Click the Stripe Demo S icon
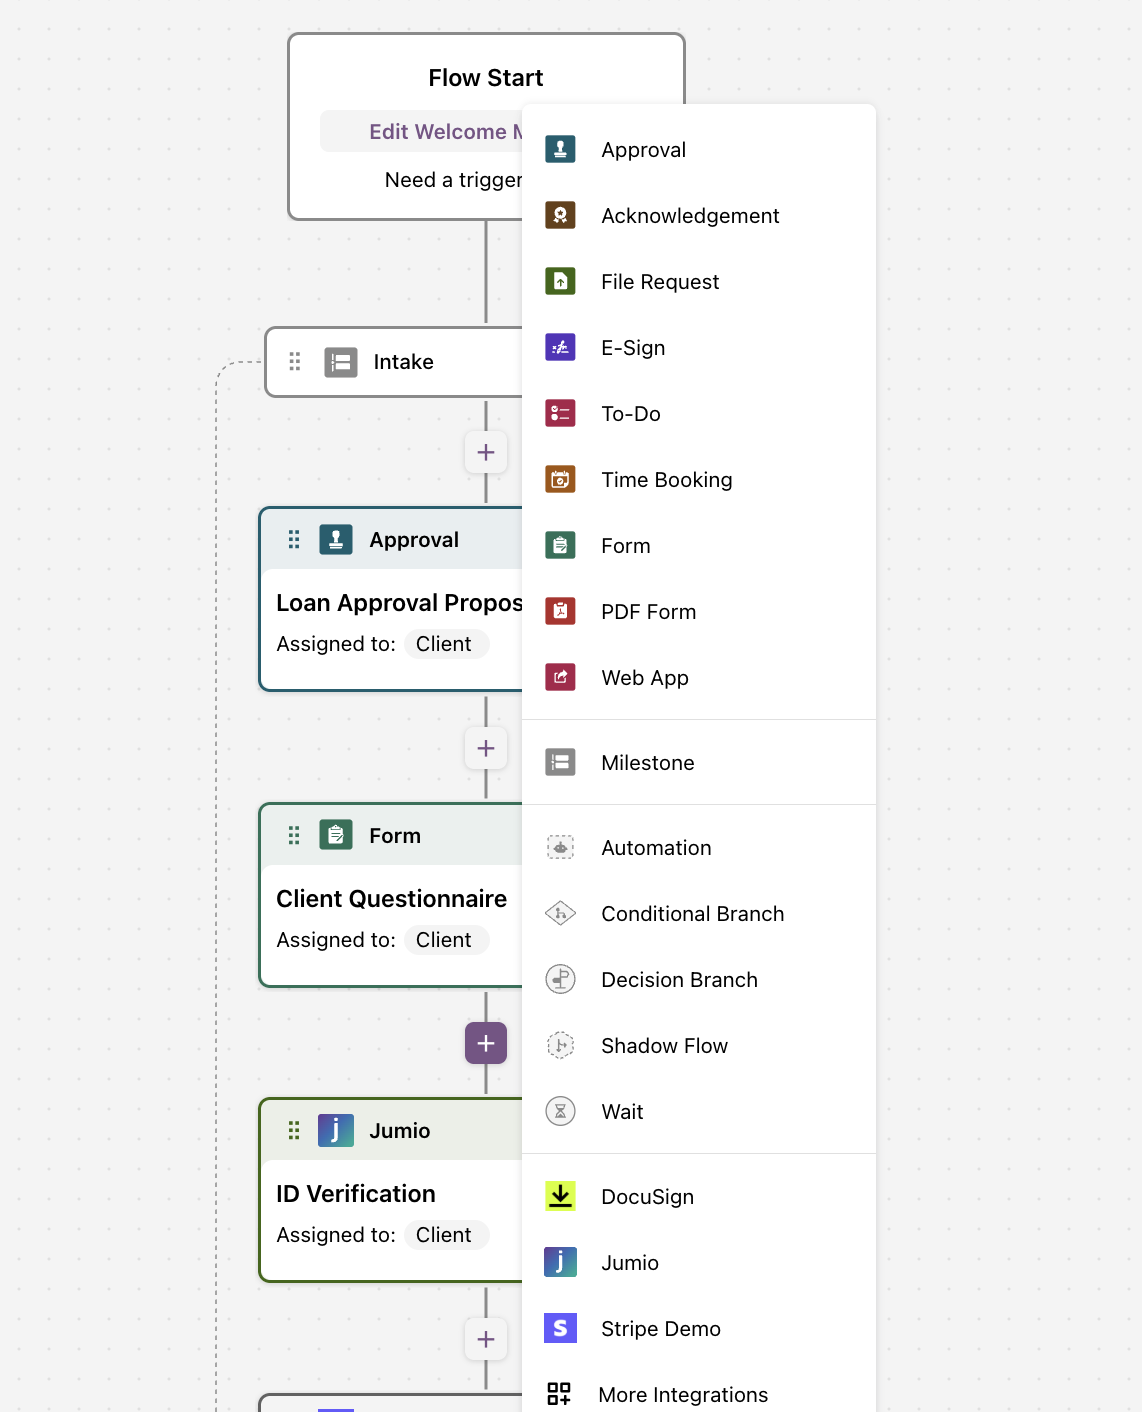 click(560, 1328)
